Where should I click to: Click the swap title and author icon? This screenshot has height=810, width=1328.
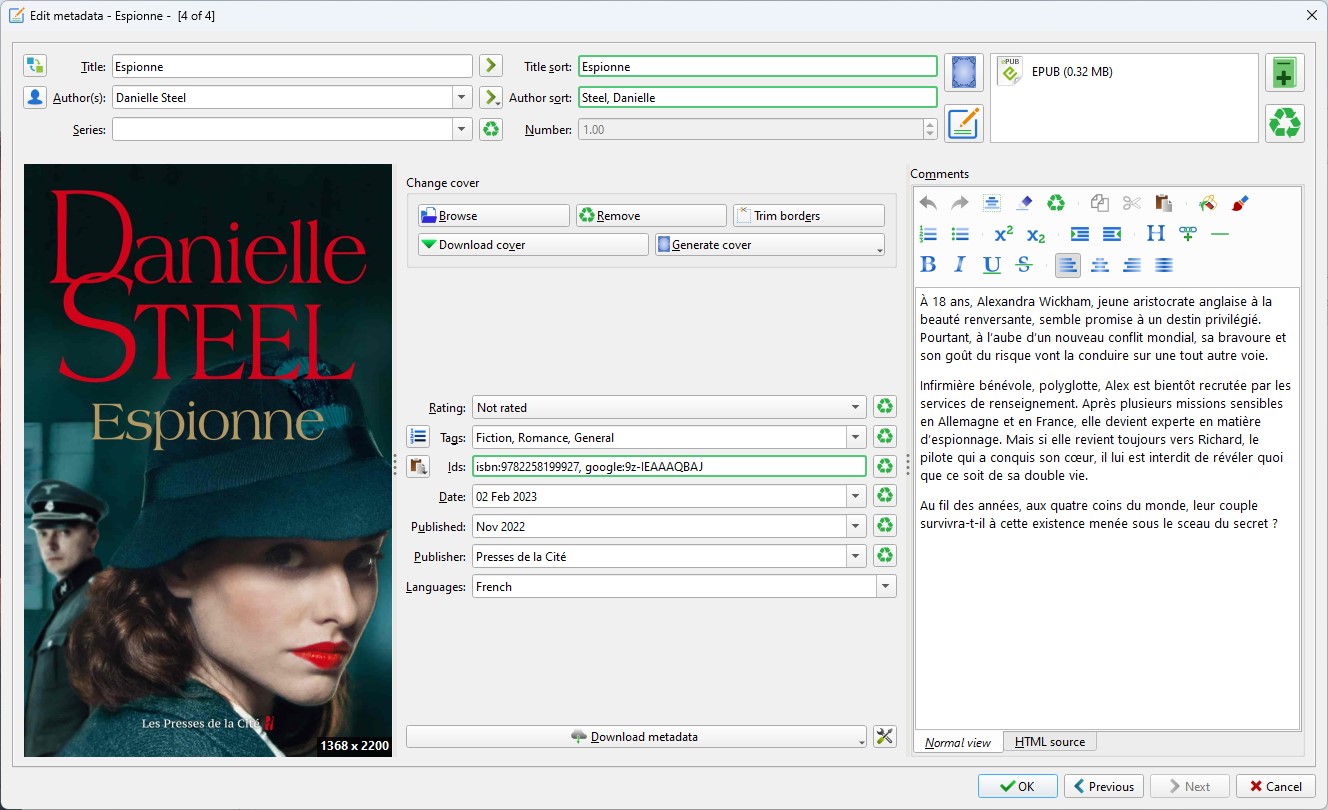tap(35, 66)
